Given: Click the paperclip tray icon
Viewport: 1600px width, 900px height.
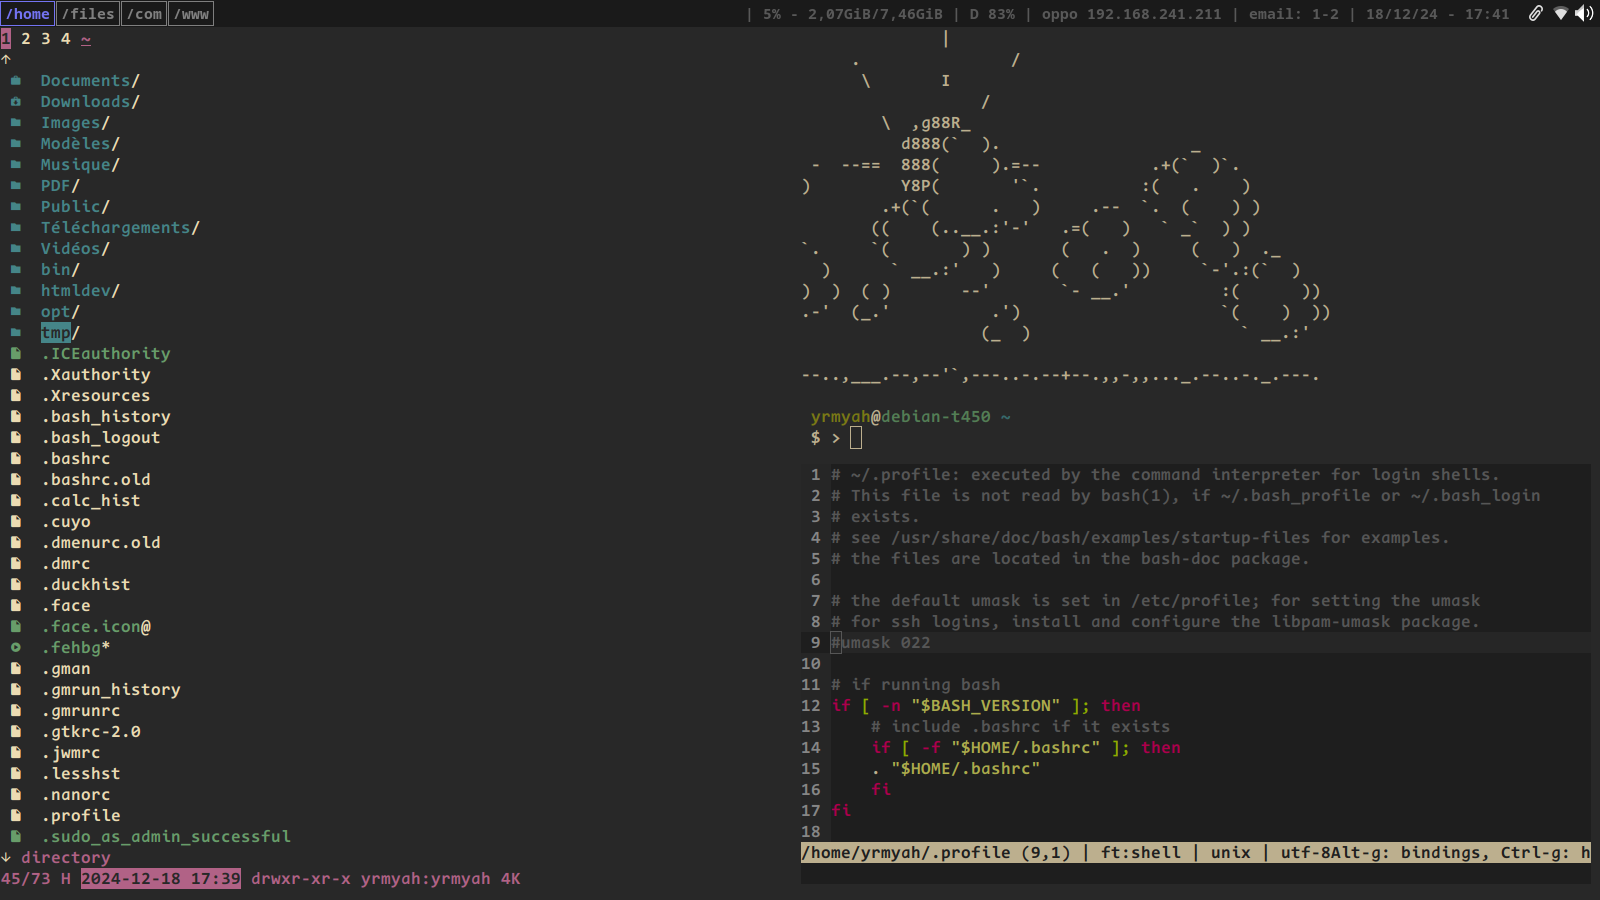Looking at the screenshot, I should pyautogui.click(x=1536, y=13).
